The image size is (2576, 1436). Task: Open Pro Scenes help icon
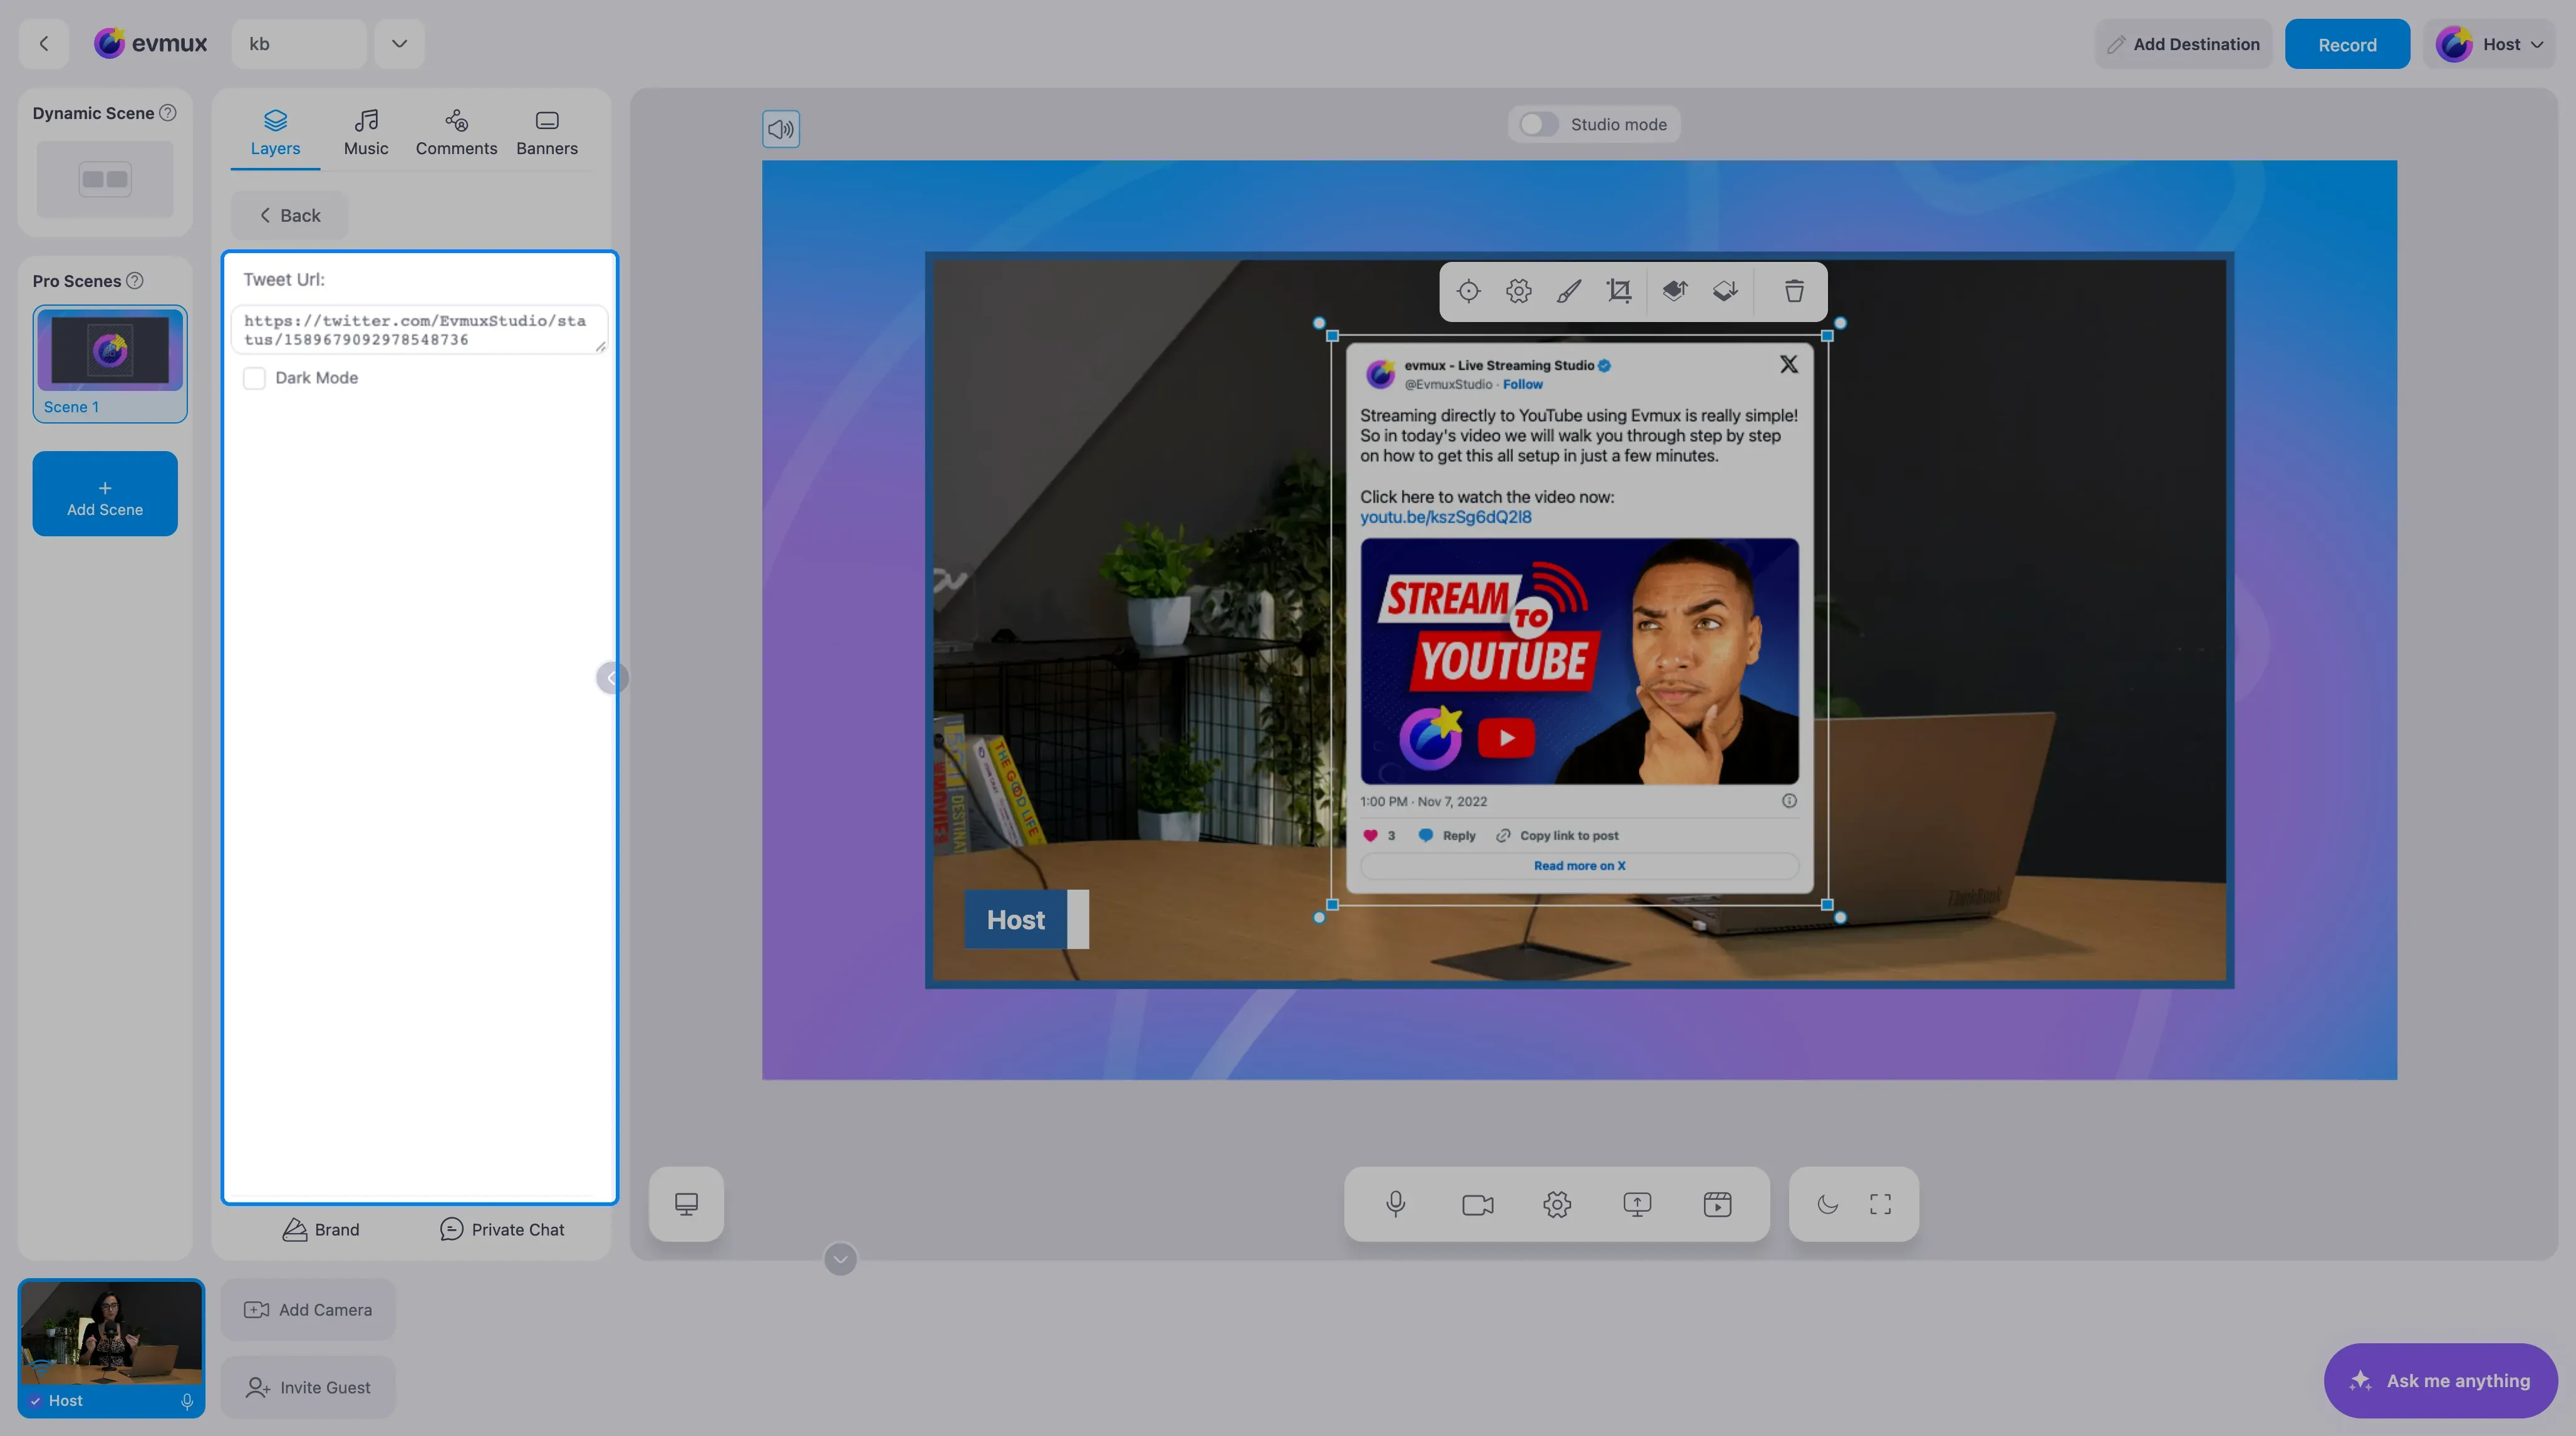[x=134, y=281]
